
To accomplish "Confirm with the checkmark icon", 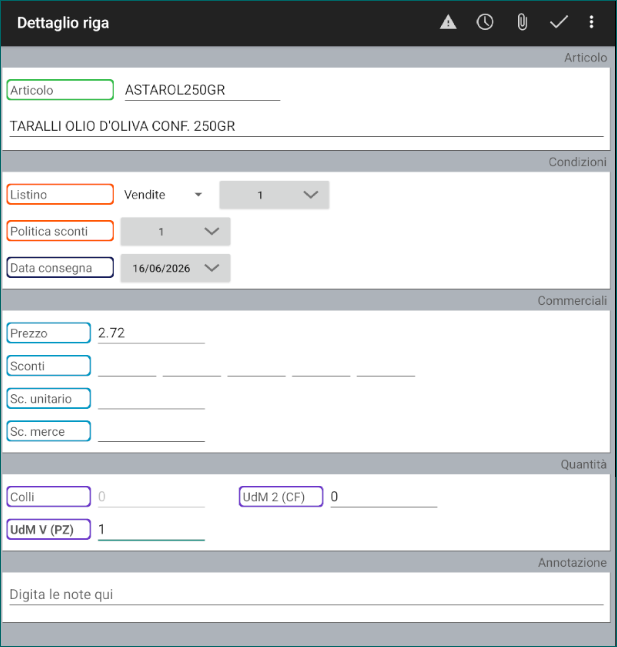I will [x=559, y=22].
